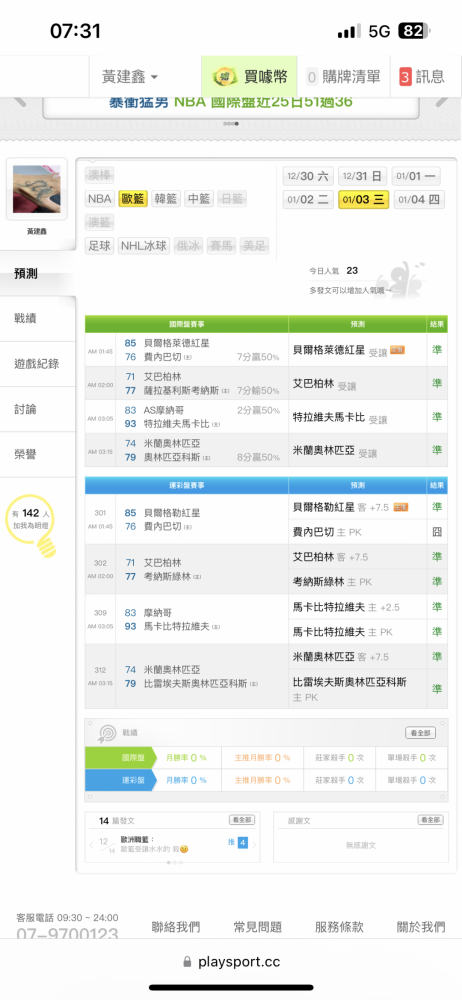Click the 艾巴柏林 客 +7.5 prediction
462x1000 pixels.
(x=331, y=557)
